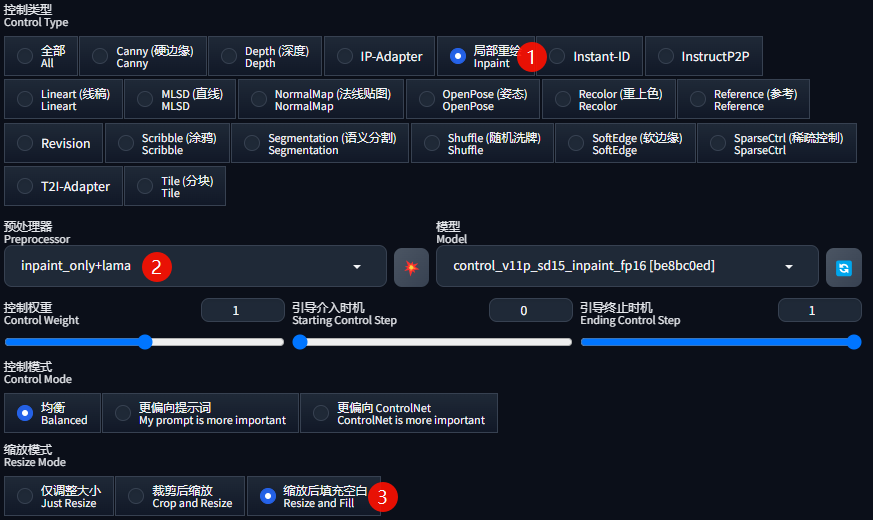
Task: Click the Ending Control Step value field
Action: 820,310
